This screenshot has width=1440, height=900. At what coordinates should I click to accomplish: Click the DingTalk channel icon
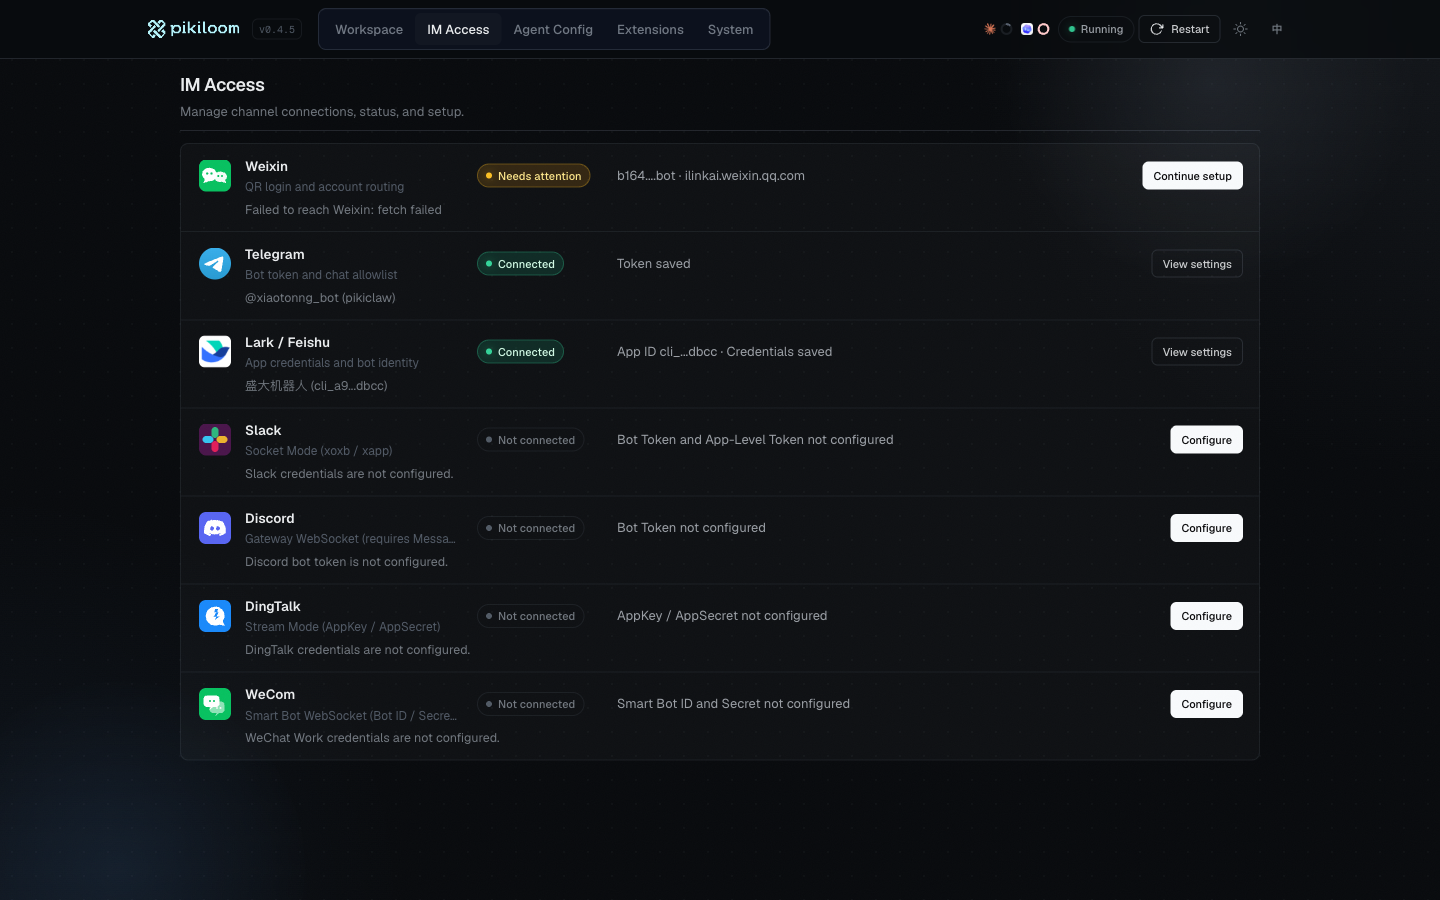(x=215, y=616)
